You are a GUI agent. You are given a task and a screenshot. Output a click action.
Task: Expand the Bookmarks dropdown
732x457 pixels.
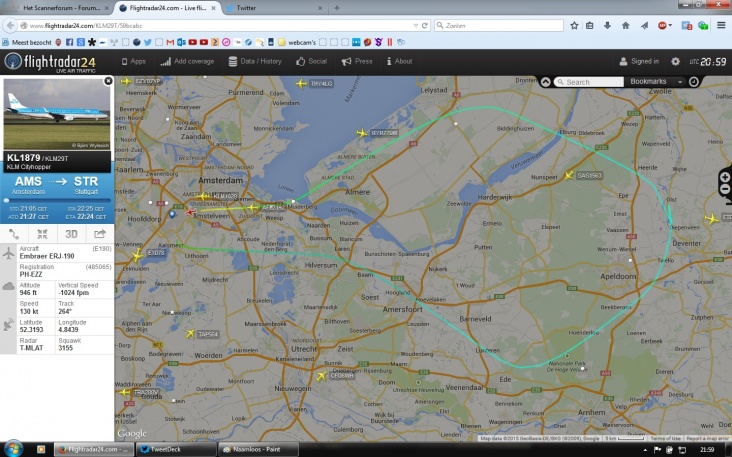(655, 81)
